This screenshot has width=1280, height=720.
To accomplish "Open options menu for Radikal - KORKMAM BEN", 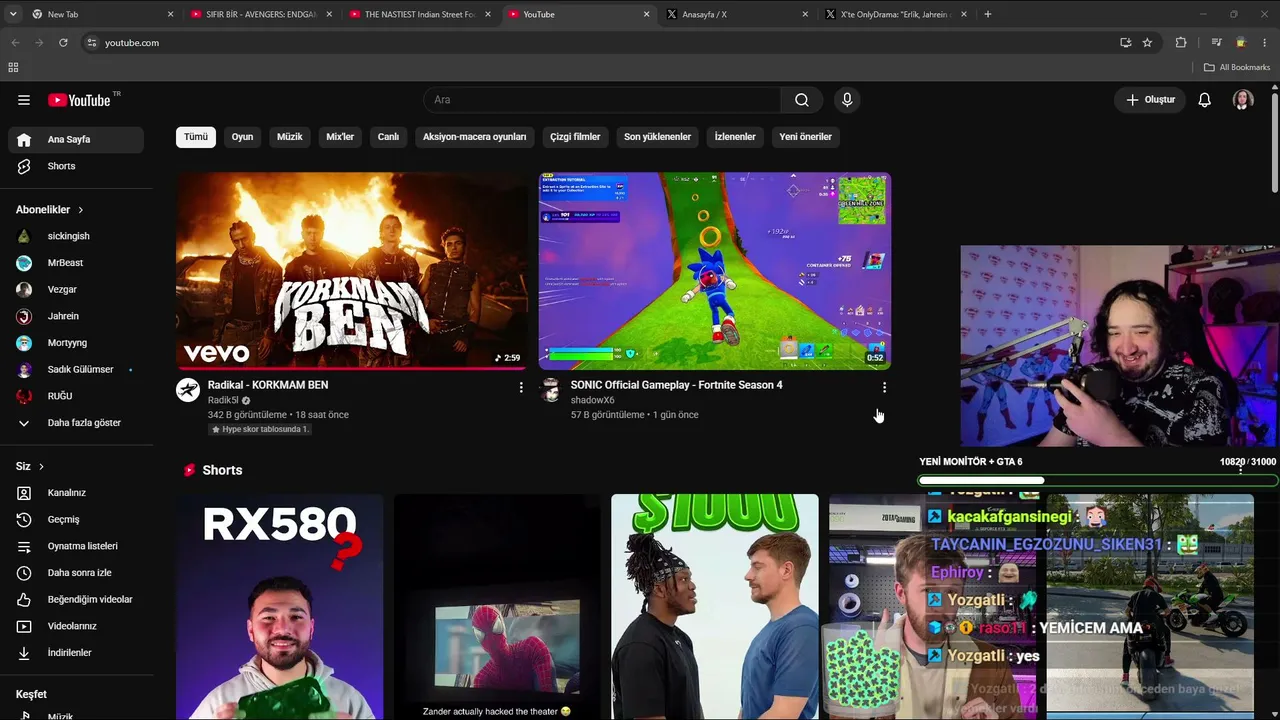I will point(521,387).
